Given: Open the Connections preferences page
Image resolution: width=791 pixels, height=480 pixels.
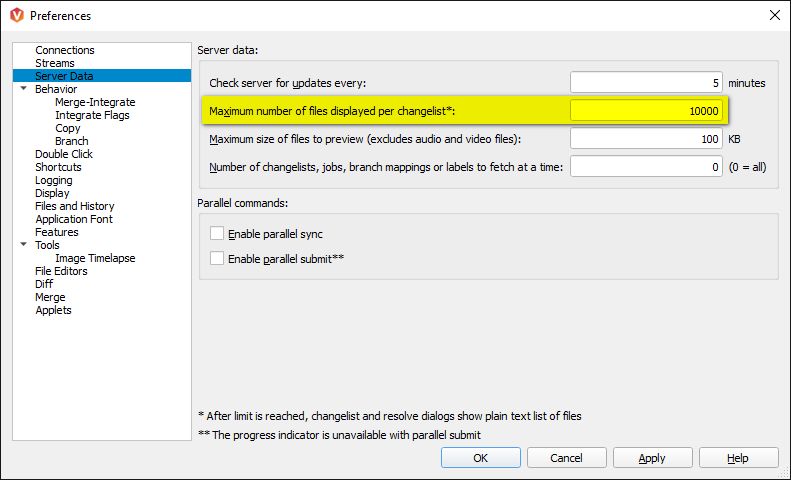Looking at the screenshot, I should click(65, 50).
